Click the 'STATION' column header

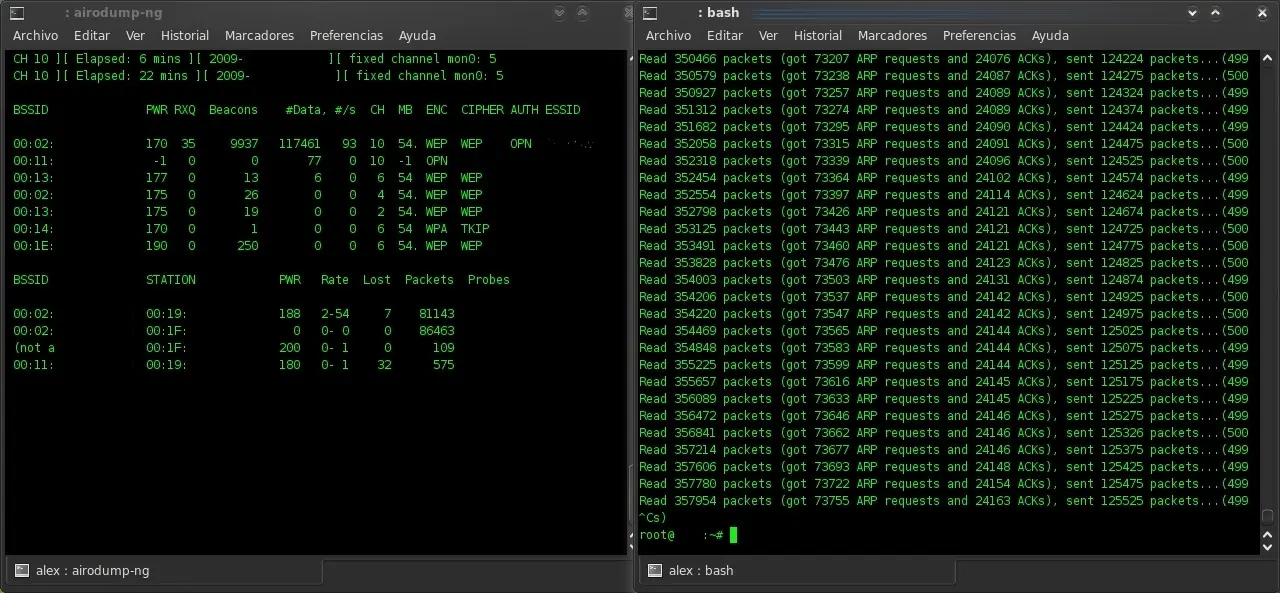point(171,280)
